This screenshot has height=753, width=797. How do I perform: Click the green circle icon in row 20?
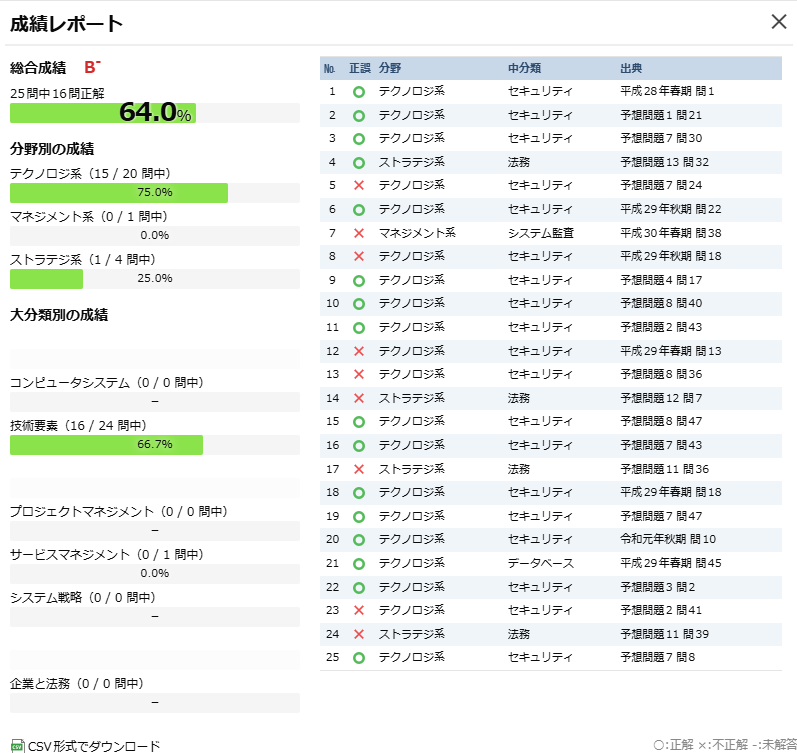pyautogui.click(x=359, y=540)
